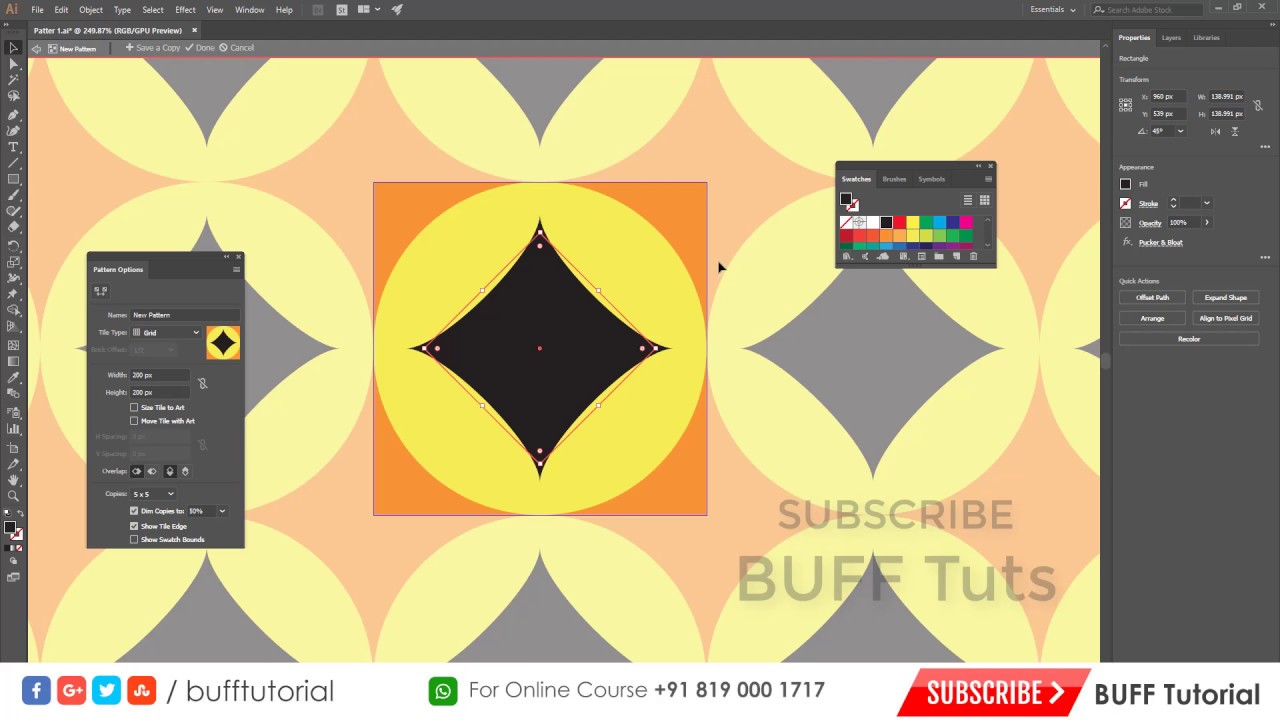Click Save a Copy button
This screenshot has width=1280, height=720.
pos(153,48)
